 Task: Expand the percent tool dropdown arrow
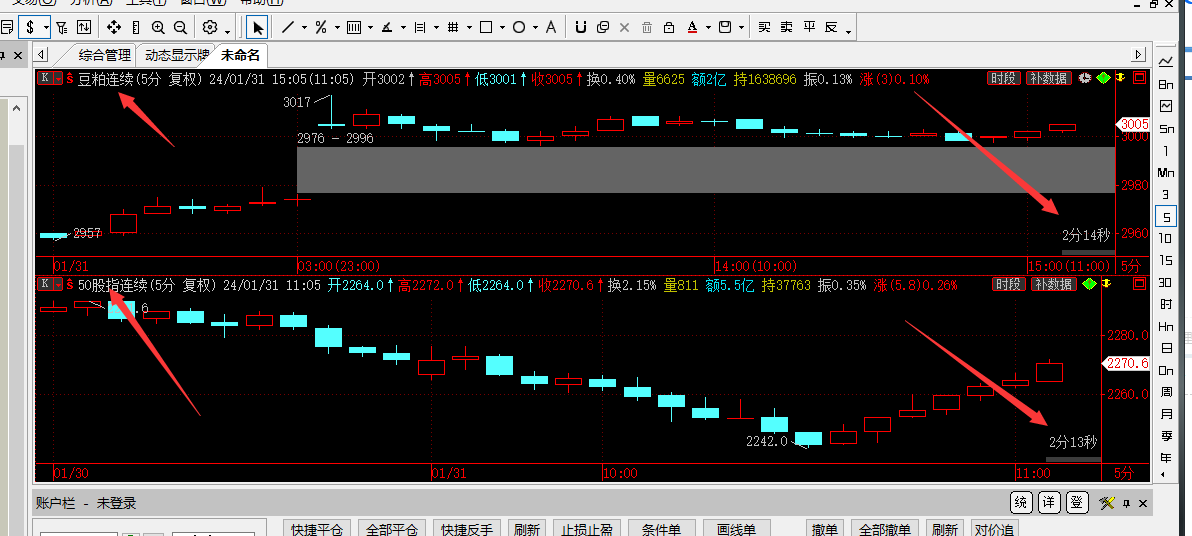tap(337, 28)
